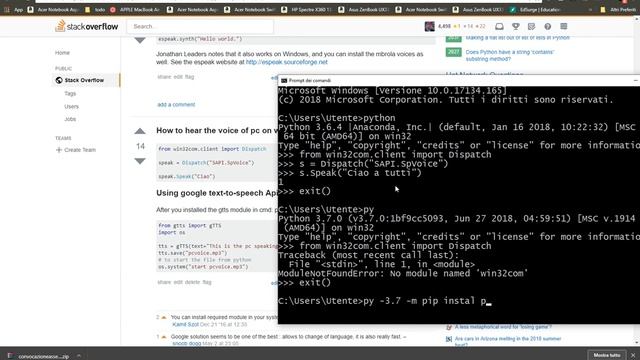Click 'add a comment' link

(176, 104)
